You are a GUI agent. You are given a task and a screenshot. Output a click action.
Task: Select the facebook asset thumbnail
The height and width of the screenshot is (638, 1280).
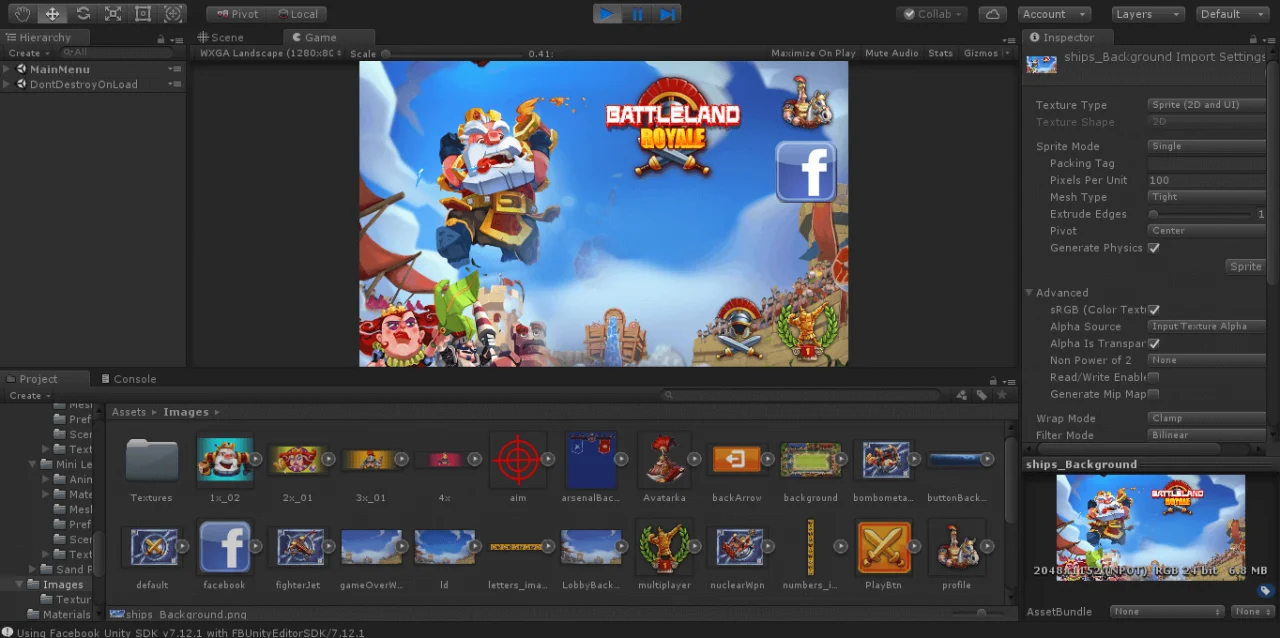pos(225,546)
